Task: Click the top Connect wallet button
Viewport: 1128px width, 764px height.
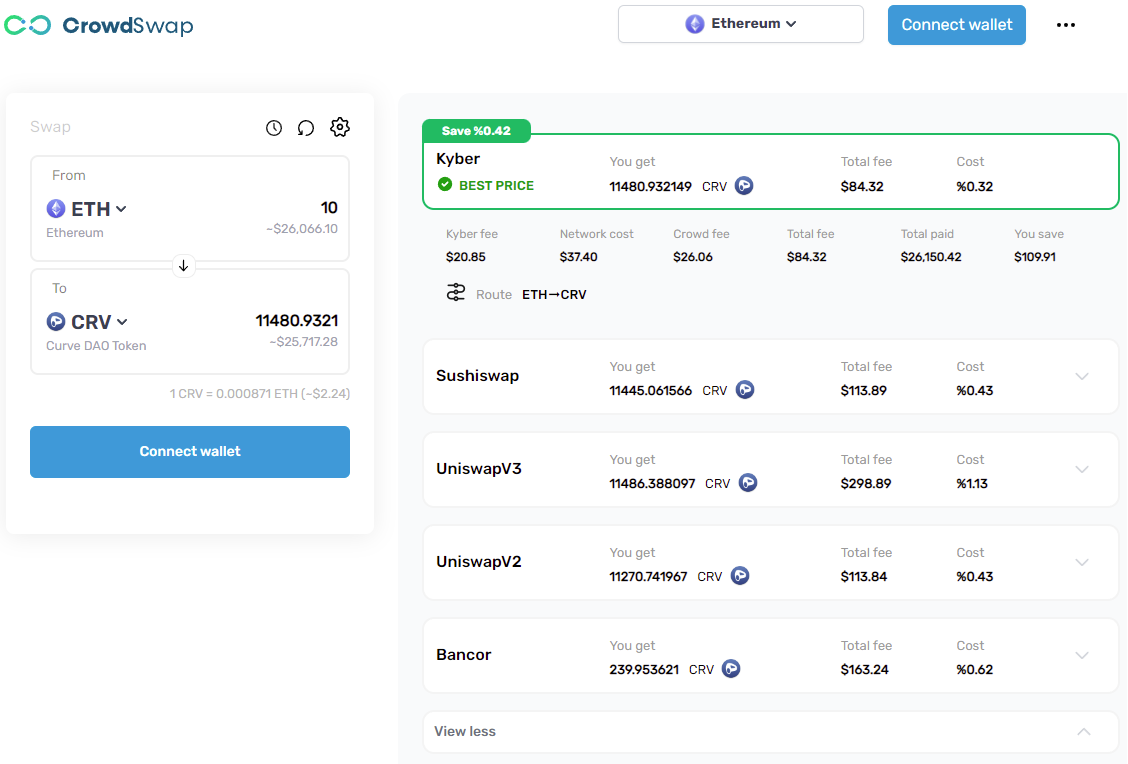Action: click(x=956, y=24)
